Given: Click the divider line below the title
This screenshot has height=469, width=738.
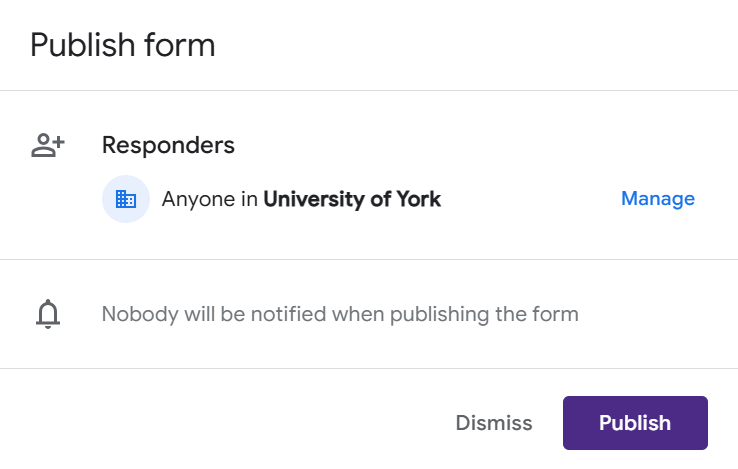Looking at the screenshot, I should pos(369,90).
